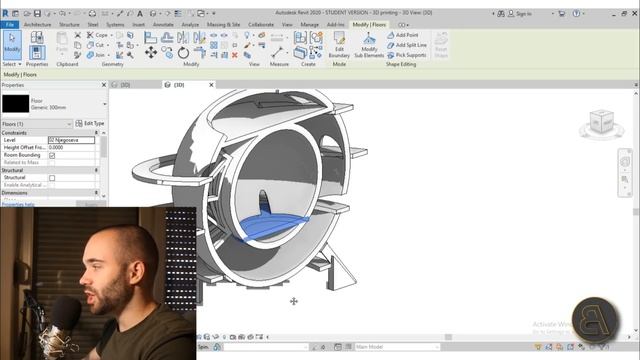
Task: Click Add Split Line tool
Action: click(x=407, y=45)
